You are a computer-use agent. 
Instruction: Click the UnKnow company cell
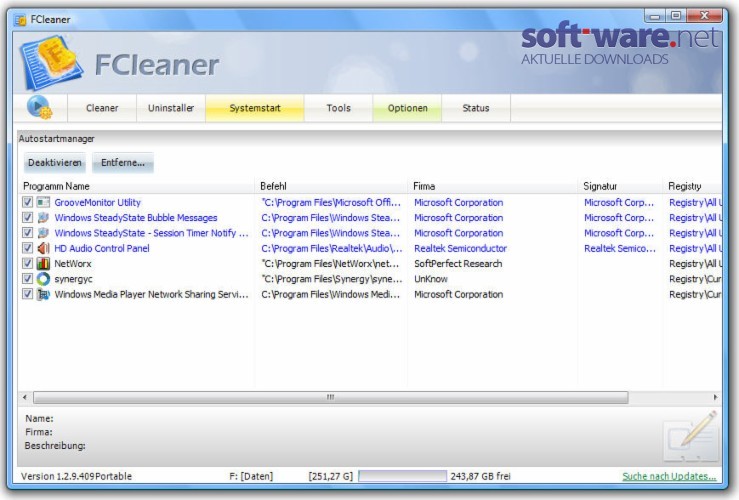431,279
